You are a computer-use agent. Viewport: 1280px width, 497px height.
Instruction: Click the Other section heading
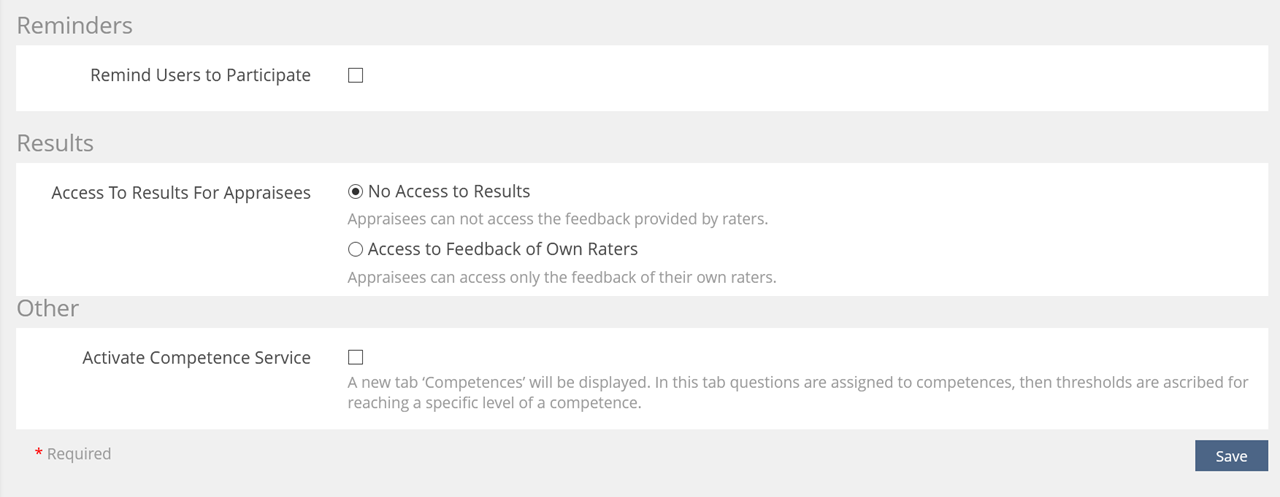[48, 308]
